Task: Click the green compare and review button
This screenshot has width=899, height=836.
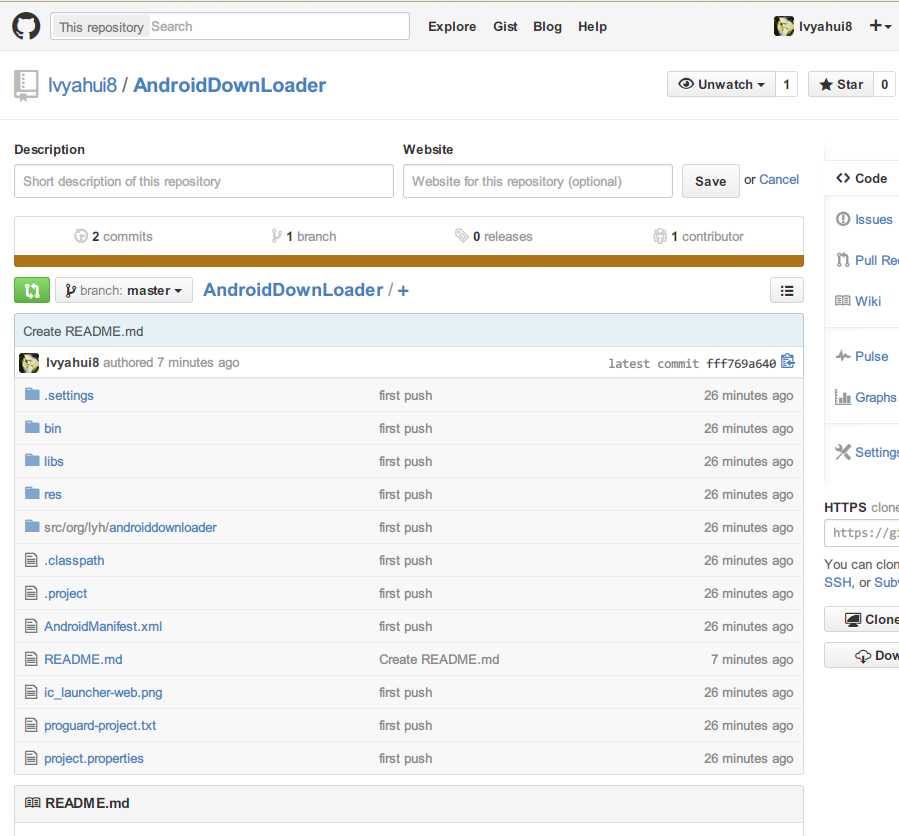Action: (x=32, y=290)
